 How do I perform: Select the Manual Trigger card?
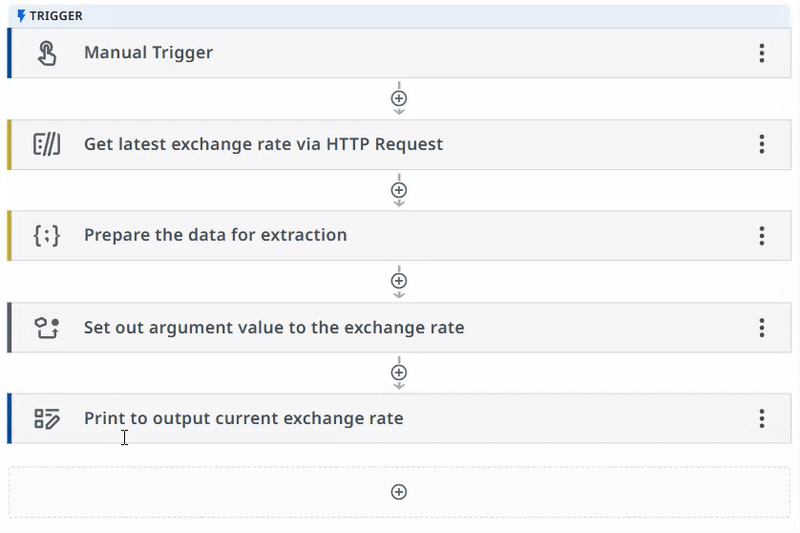click(x=399, y=53)
